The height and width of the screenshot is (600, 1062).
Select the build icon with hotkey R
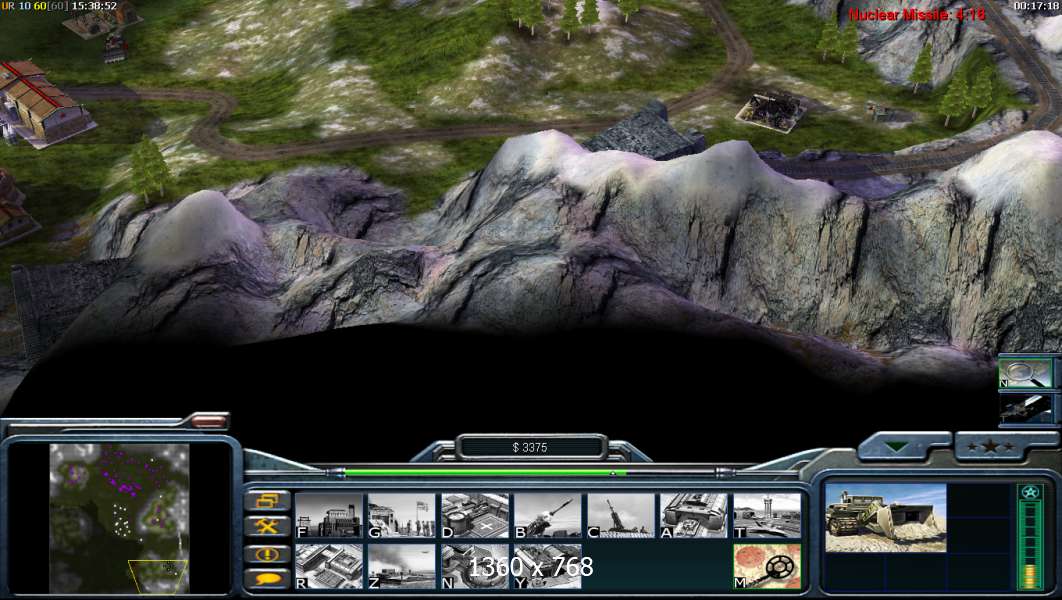[x=328, y=565]
